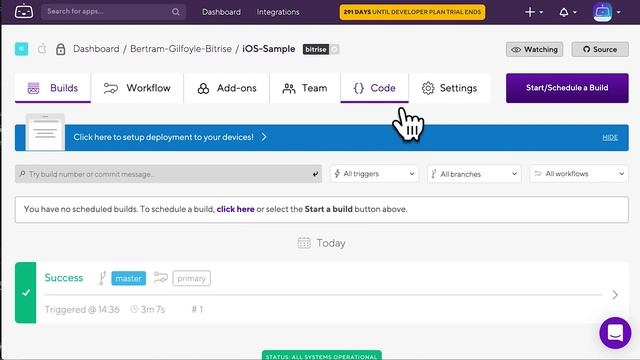640x360 pixels.
Task: Click the branch icon before master
Action: point(102,278)
